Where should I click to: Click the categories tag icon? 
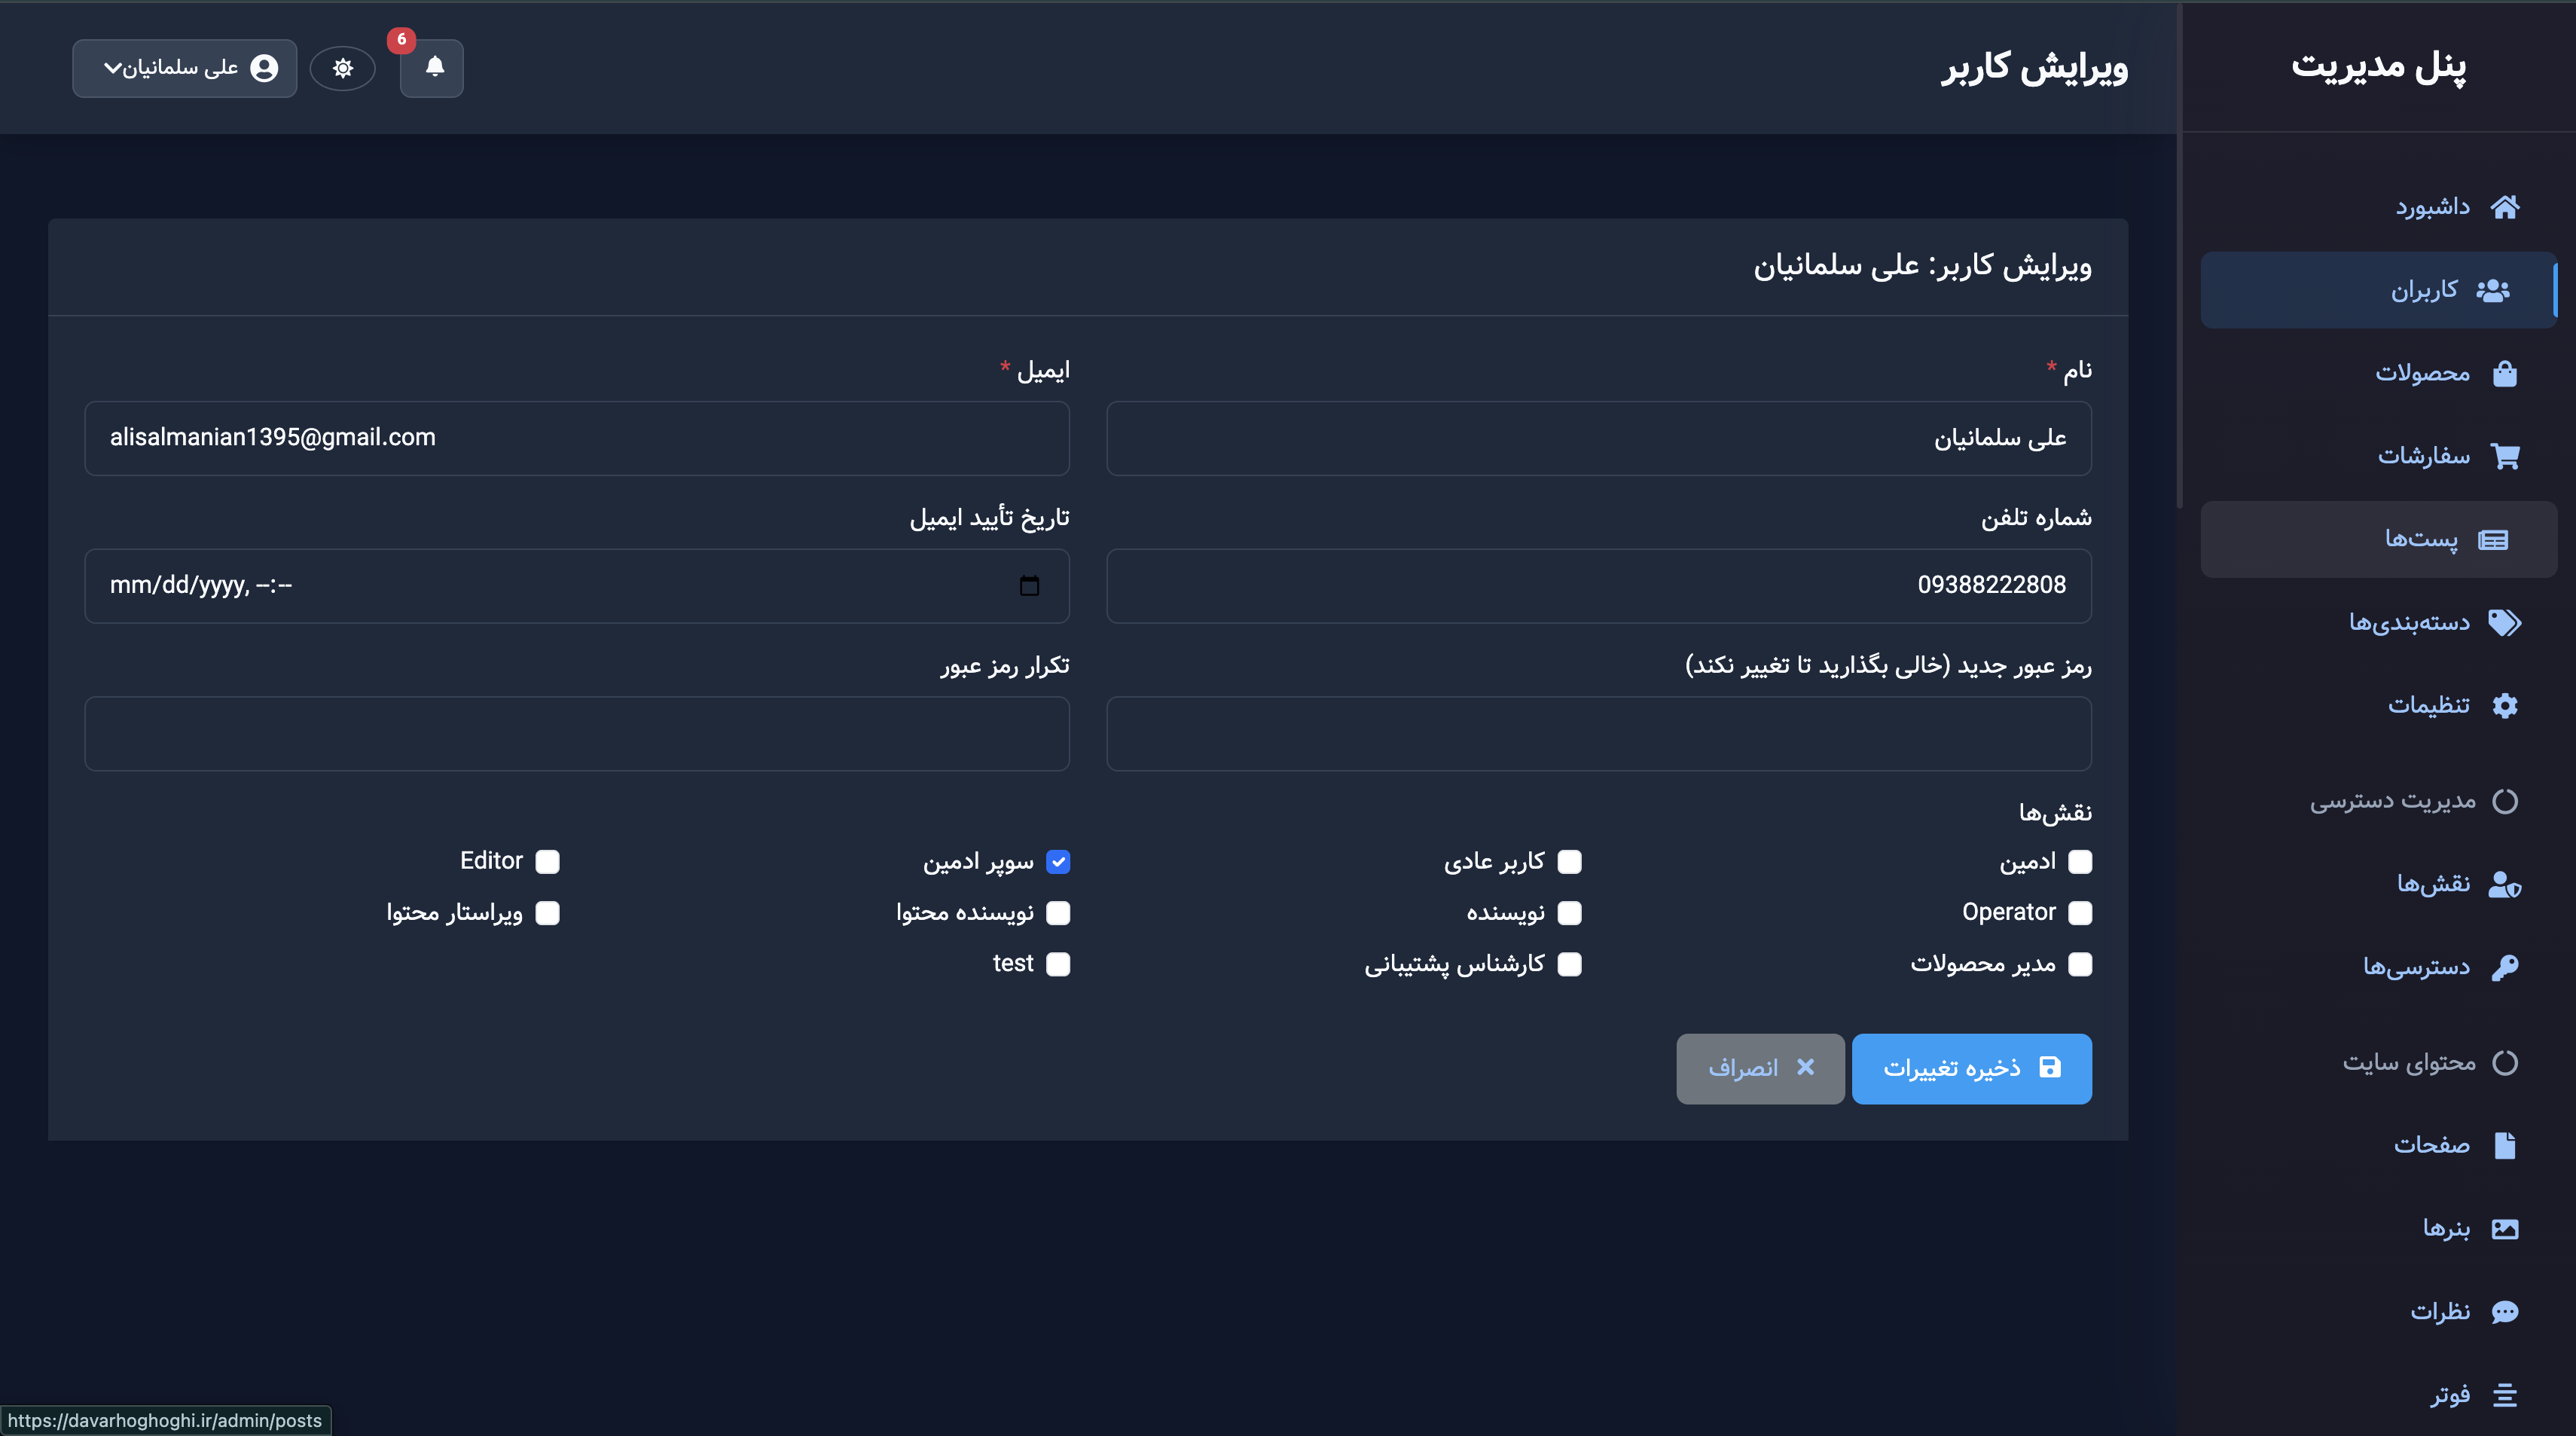click(x=2504, y=622)
